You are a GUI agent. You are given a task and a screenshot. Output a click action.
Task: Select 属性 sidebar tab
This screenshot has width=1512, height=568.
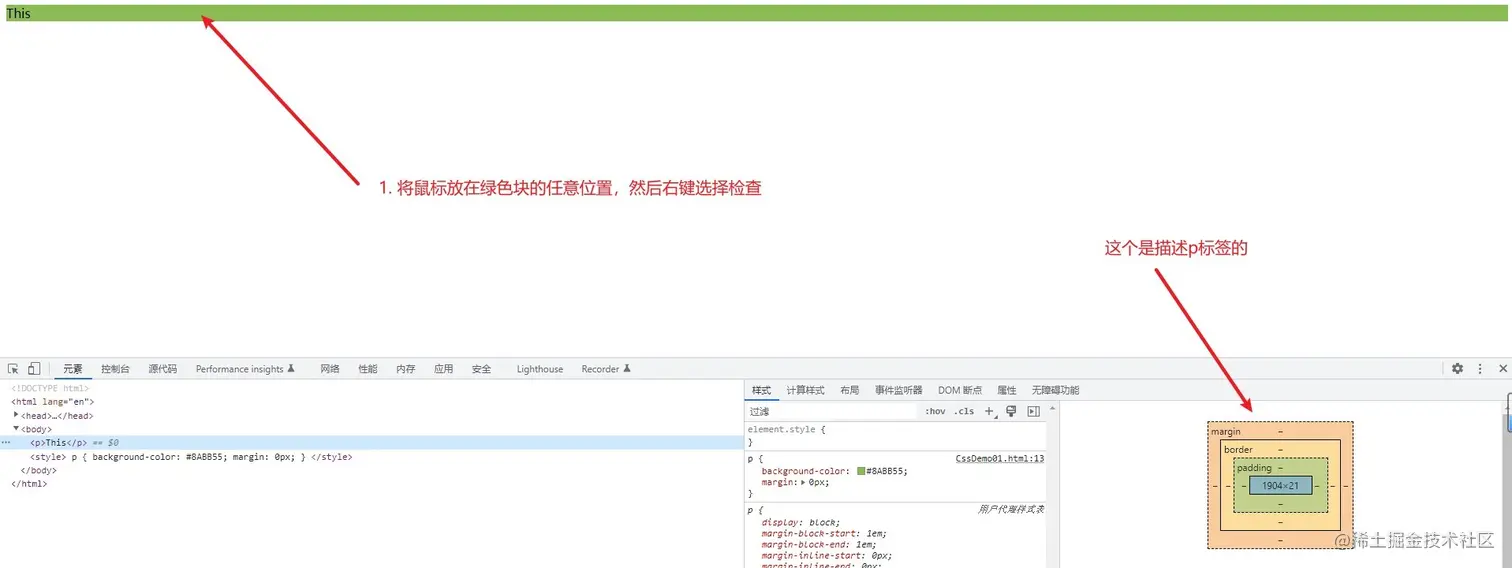coord(1006,390)
